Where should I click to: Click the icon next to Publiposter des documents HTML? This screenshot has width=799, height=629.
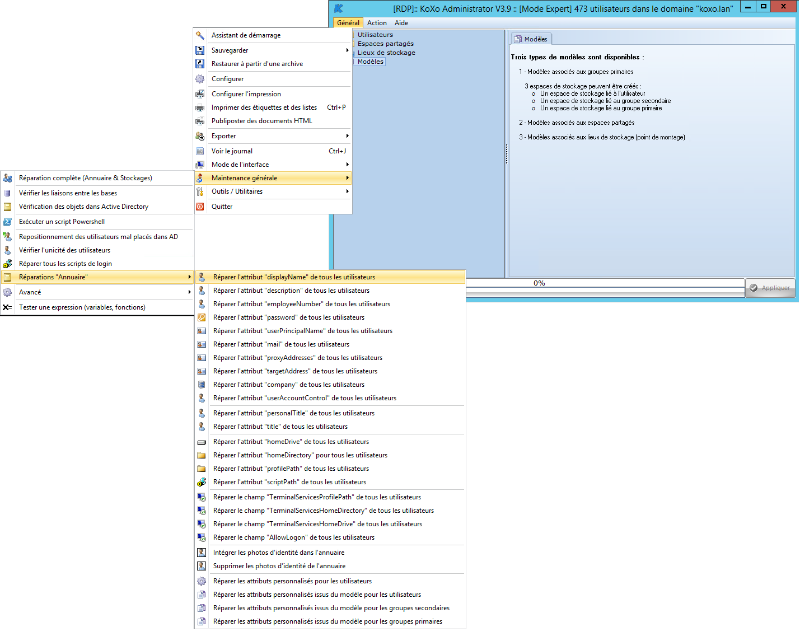[200, 121]
